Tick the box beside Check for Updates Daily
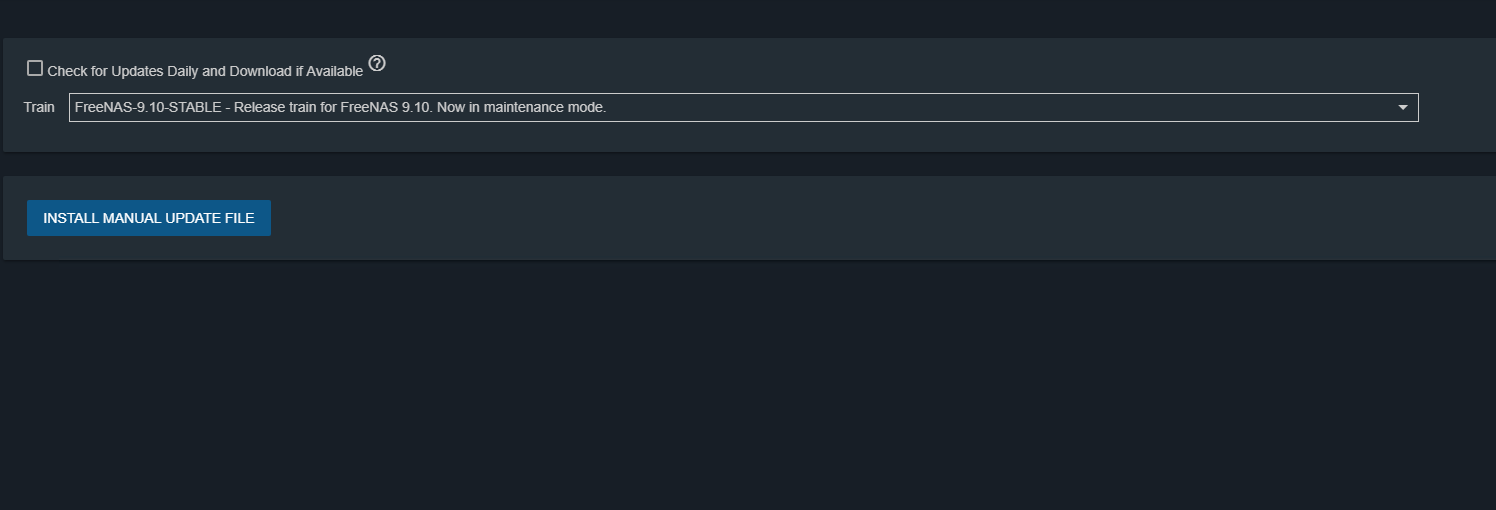 tap(35, 69)
